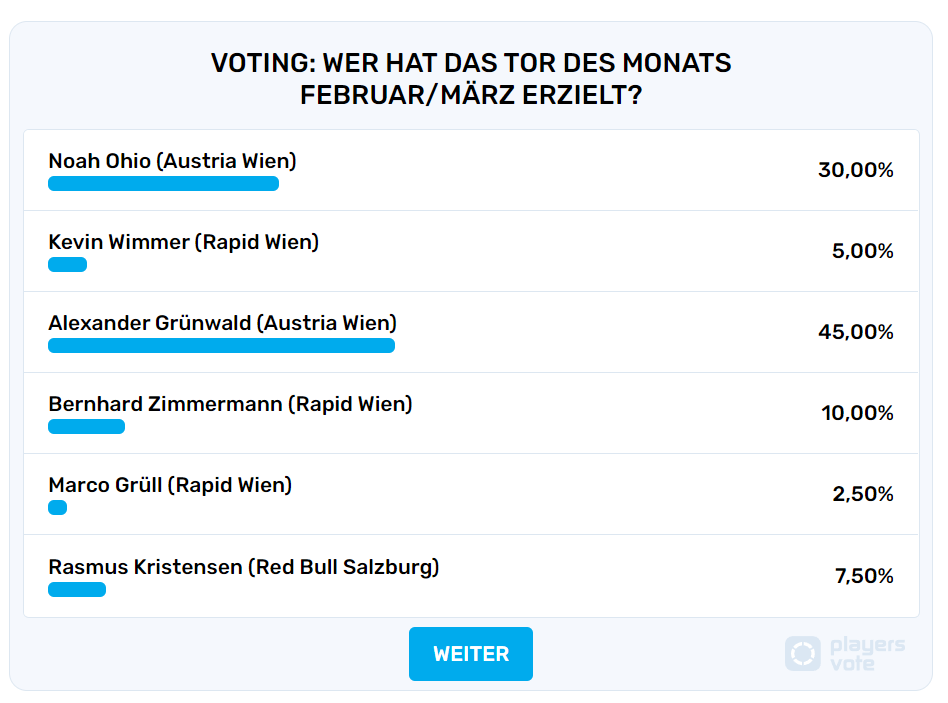Click the 45,00% result value
The width and height of the screenshot is (948, 703).
(x=855, y=332)
